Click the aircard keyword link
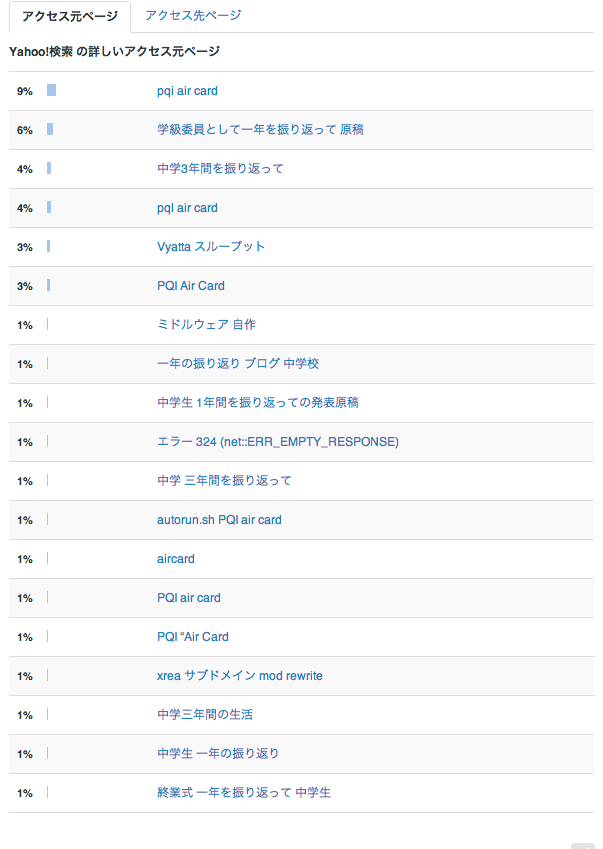 coord(176,559)
